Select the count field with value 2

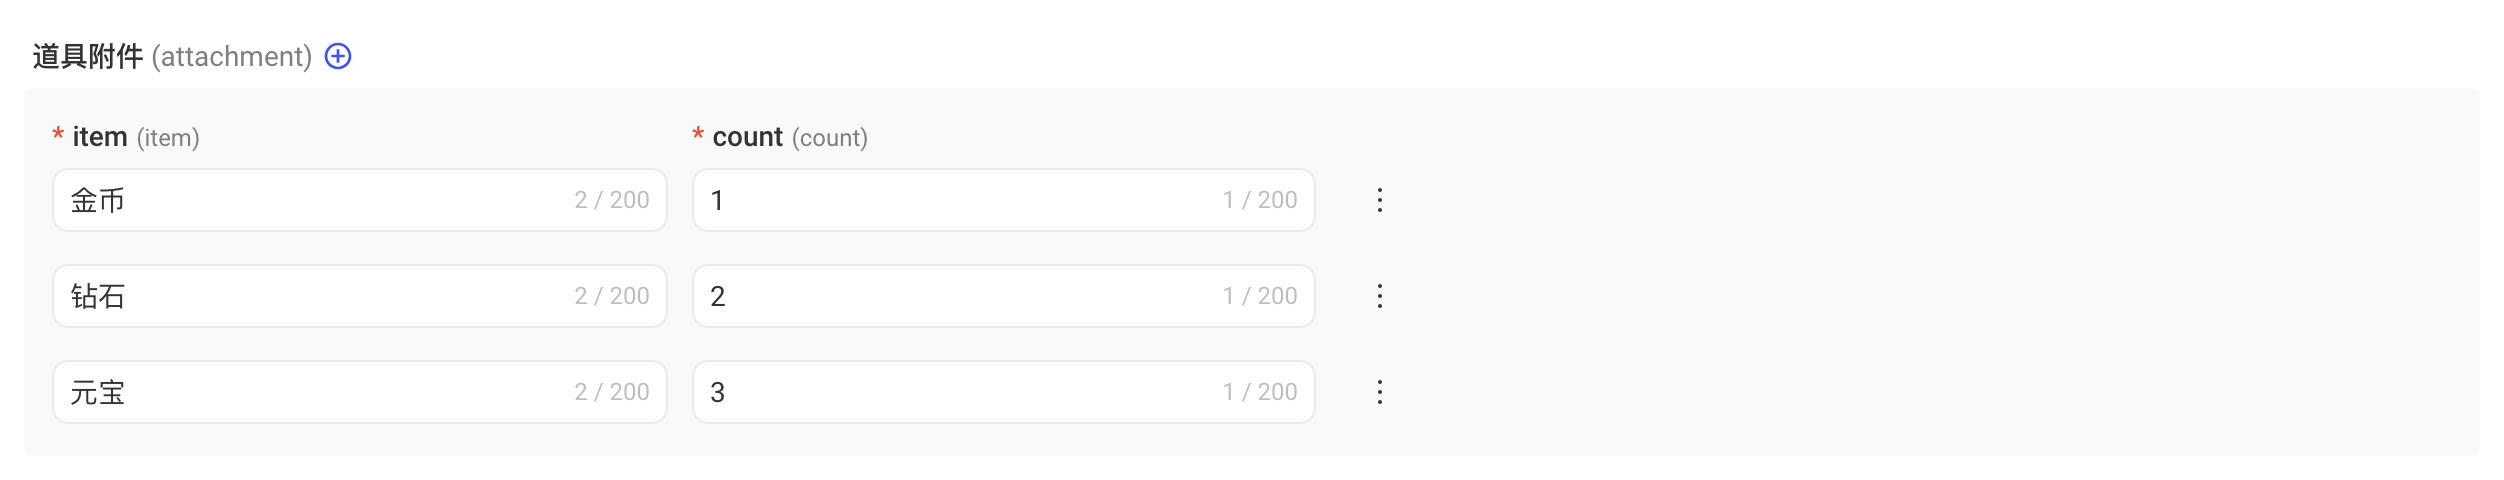click(x=1003, y=296)
